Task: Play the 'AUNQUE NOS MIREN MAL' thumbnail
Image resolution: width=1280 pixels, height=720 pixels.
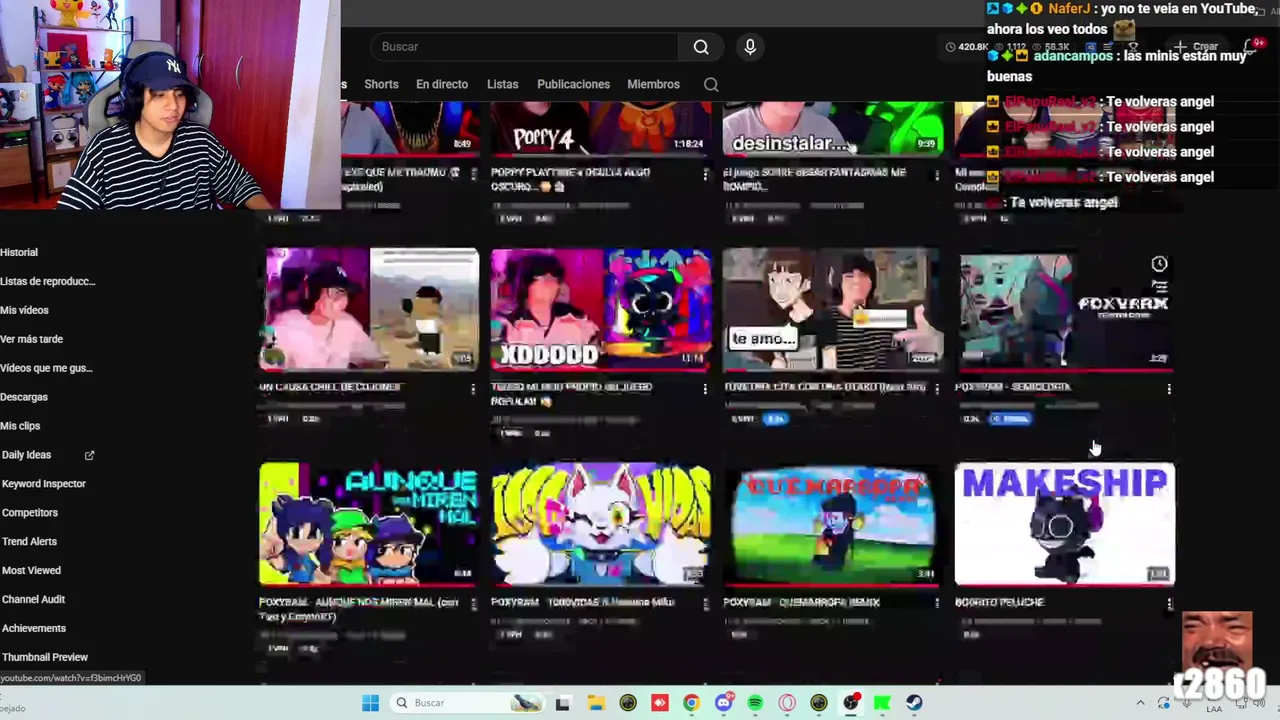Action: (368, 523)
